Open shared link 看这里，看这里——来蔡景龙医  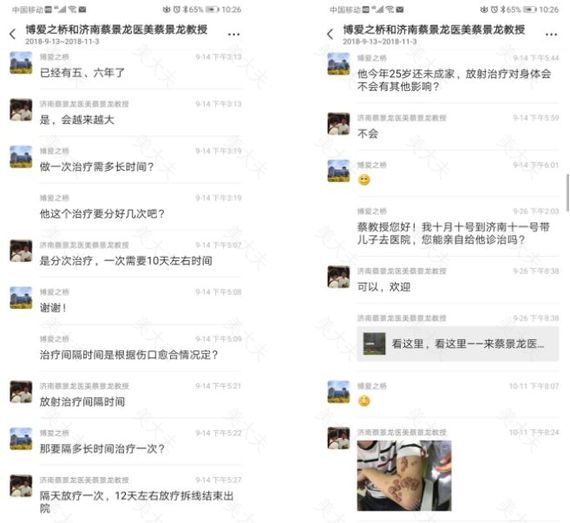coord(458,344)
